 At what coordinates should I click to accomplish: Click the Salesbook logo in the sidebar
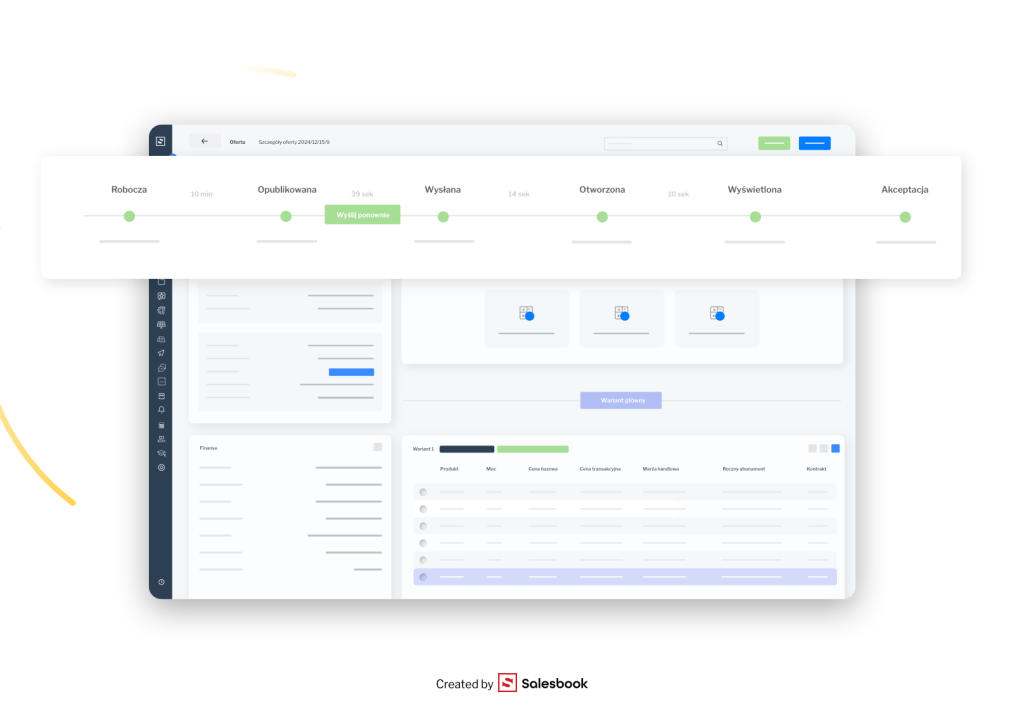coord(160,141)
